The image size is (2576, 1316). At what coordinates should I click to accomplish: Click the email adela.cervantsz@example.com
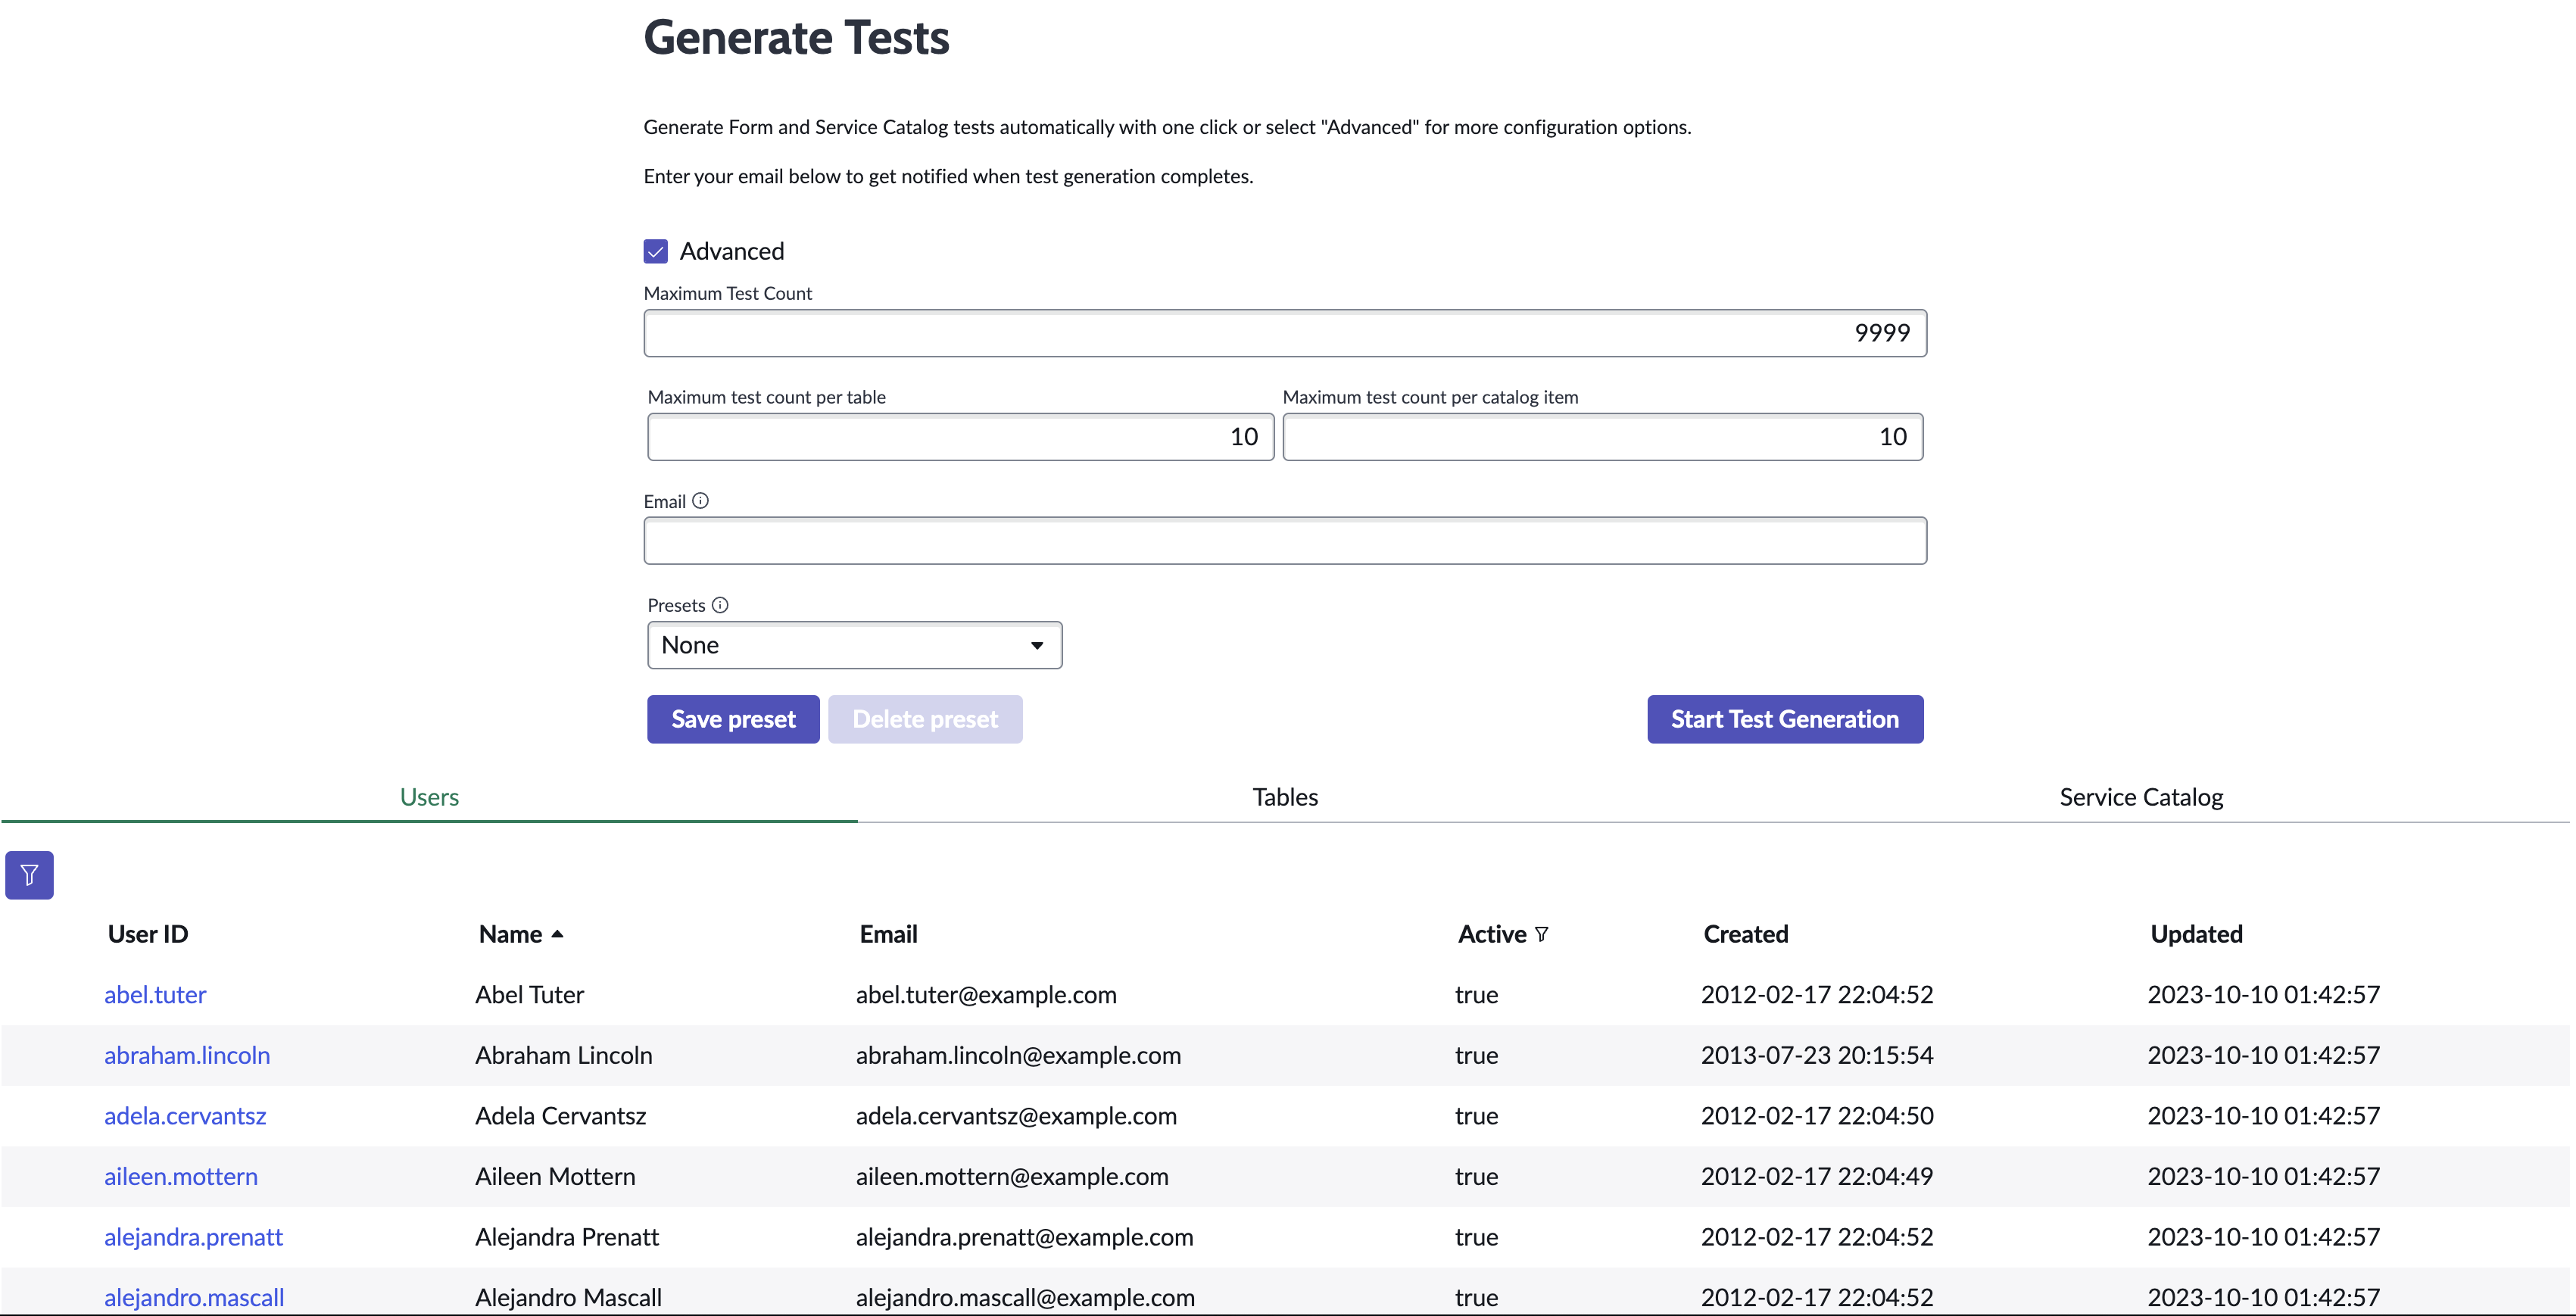(x=1016, y=1116)
